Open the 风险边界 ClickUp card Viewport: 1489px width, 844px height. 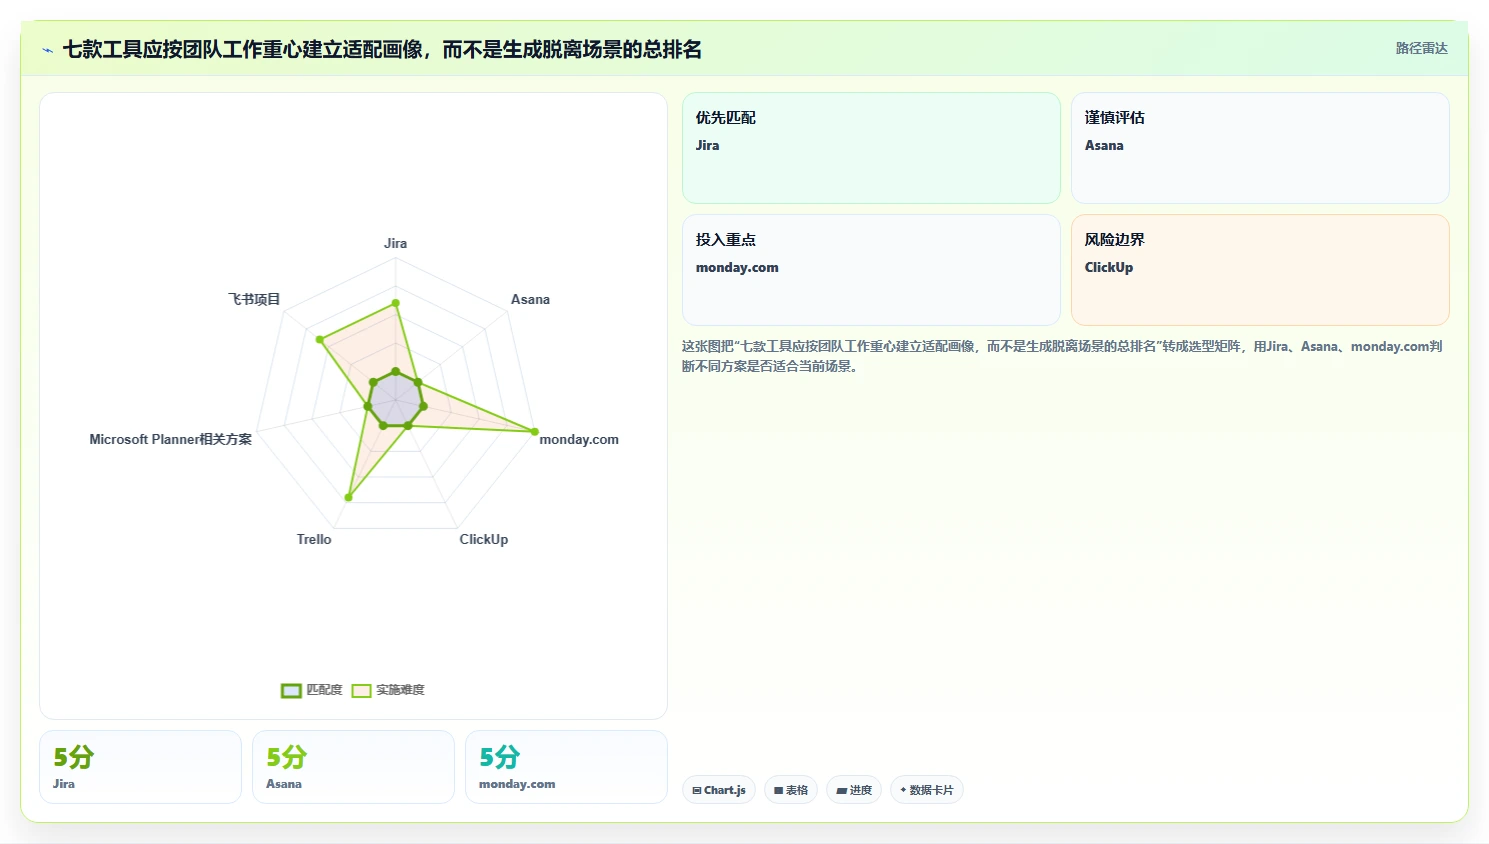pos(1260,270)
